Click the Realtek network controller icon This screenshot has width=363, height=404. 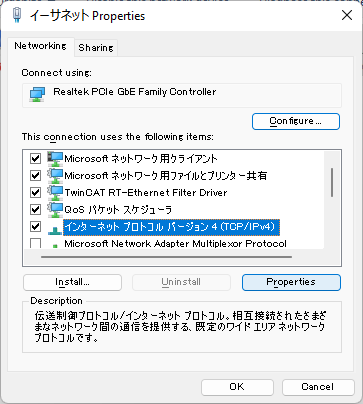(37, 94)
